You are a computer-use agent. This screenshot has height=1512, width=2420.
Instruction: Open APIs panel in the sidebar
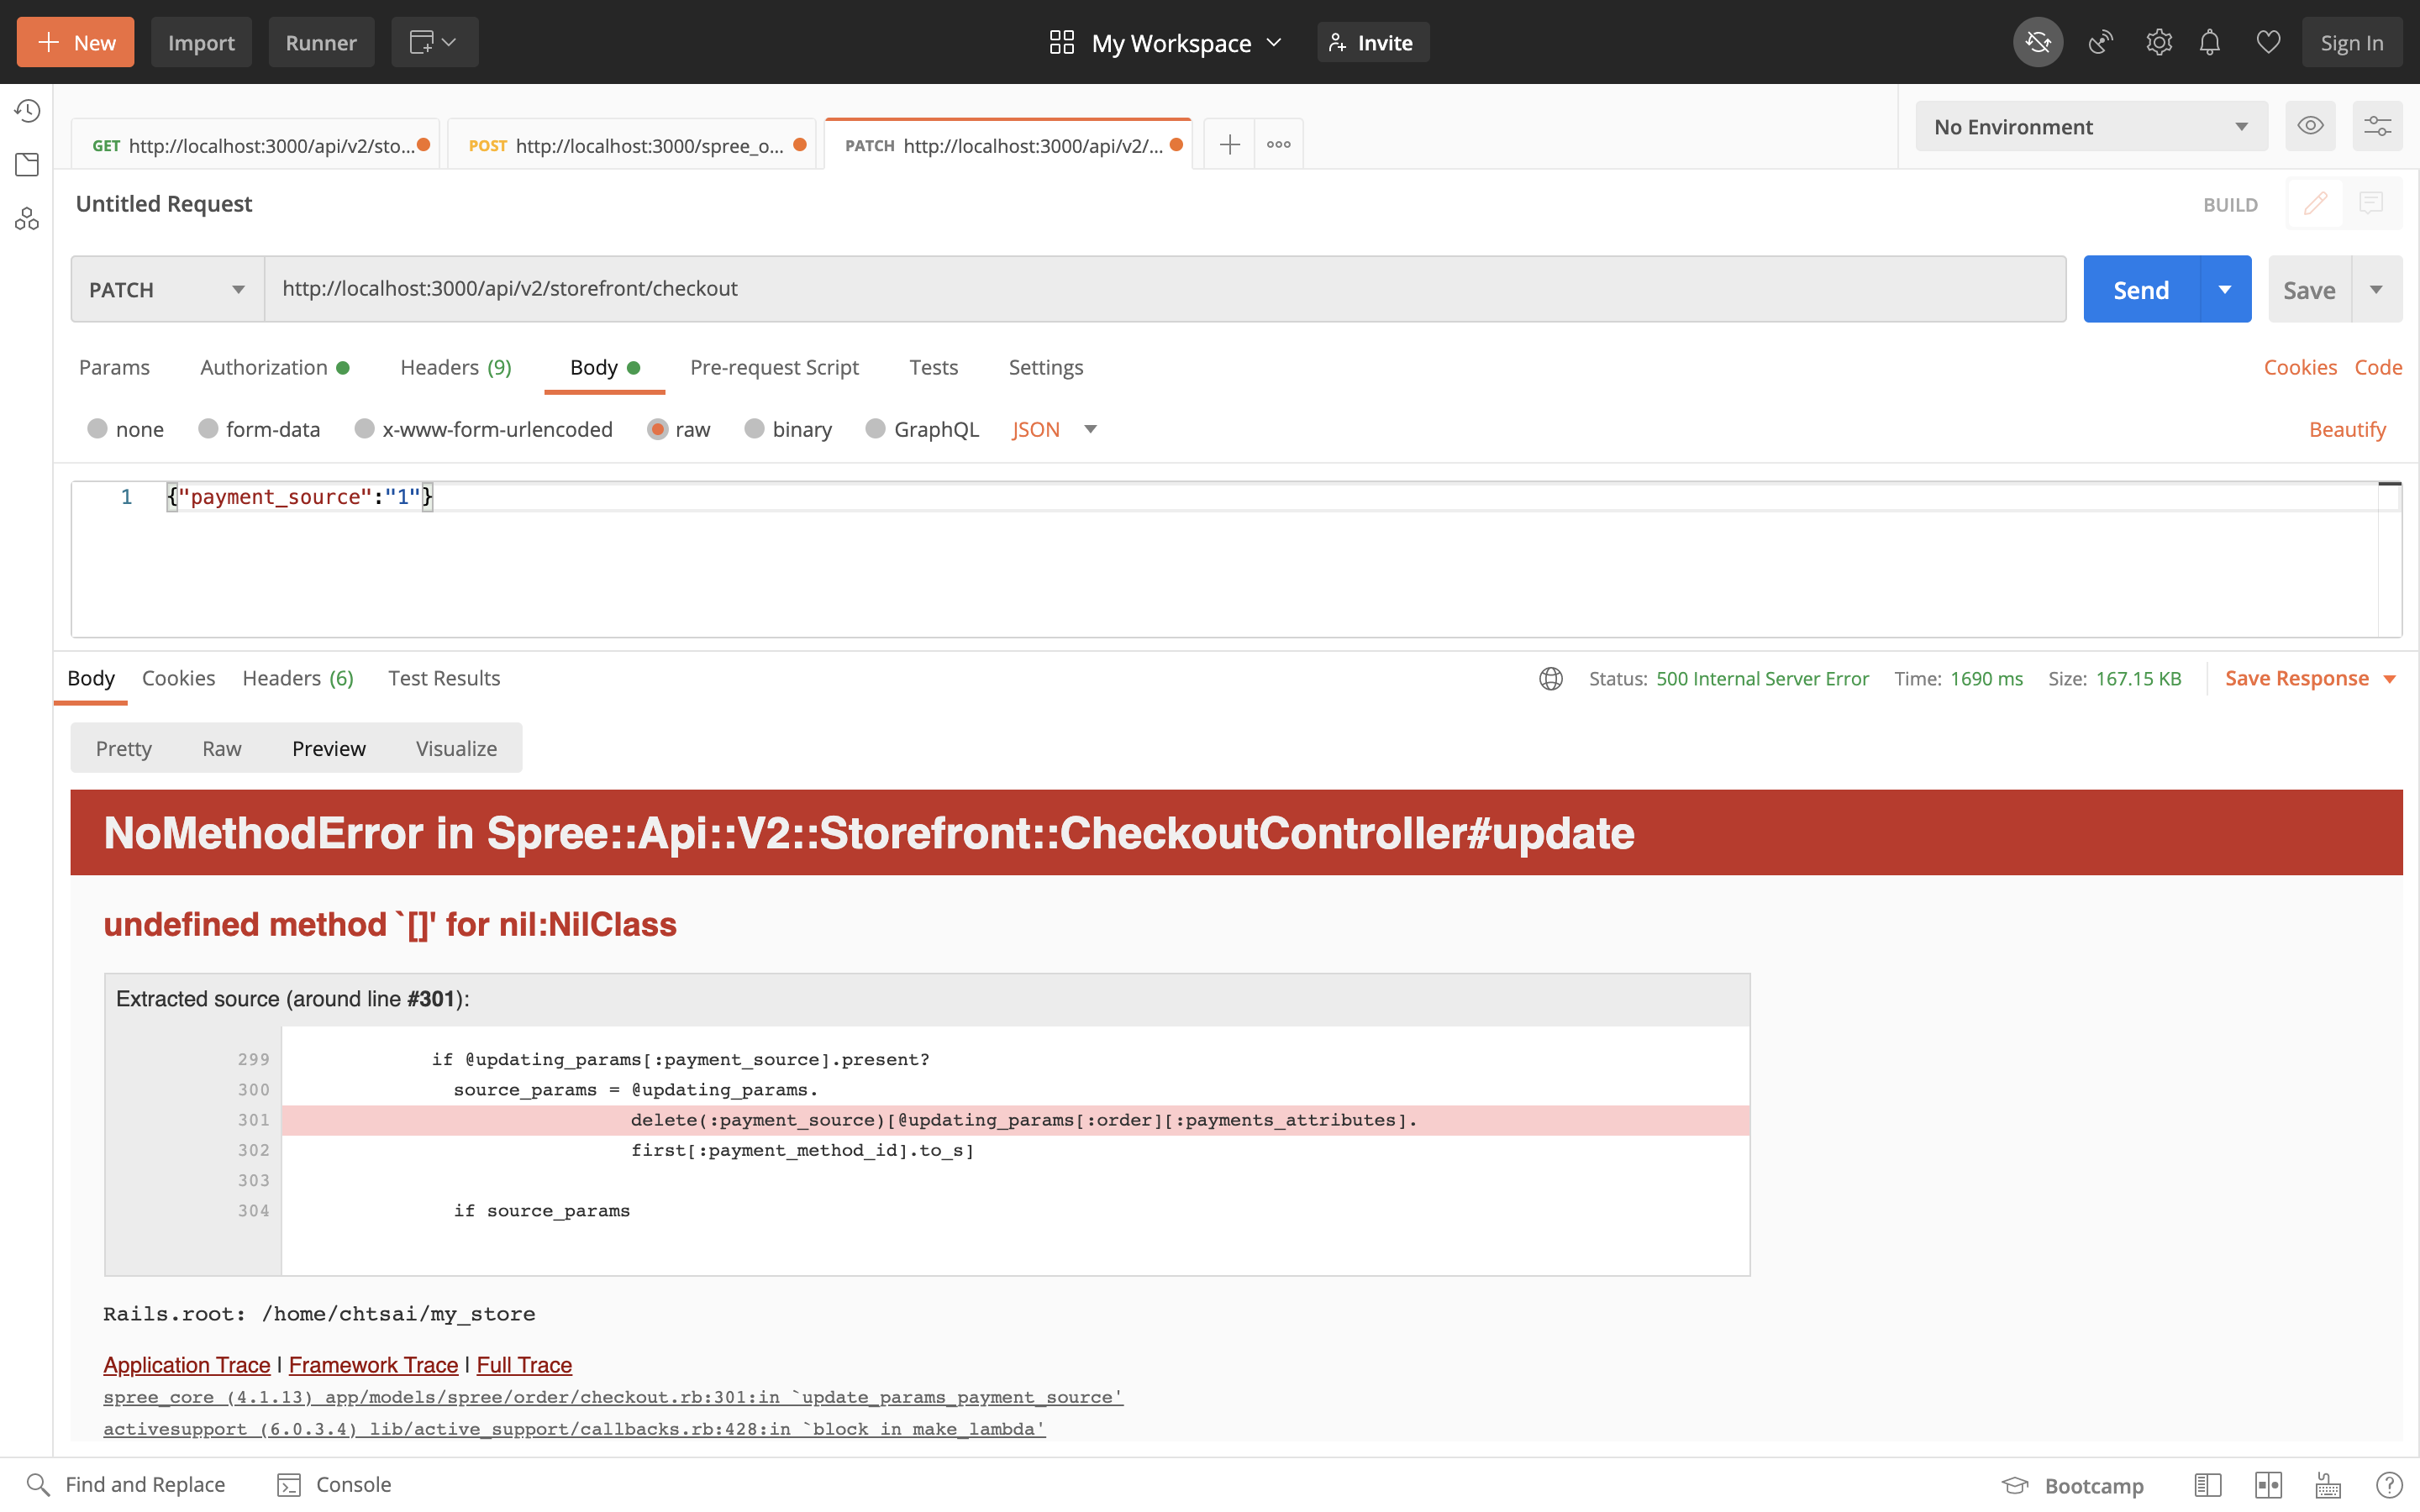click(27, 218)
